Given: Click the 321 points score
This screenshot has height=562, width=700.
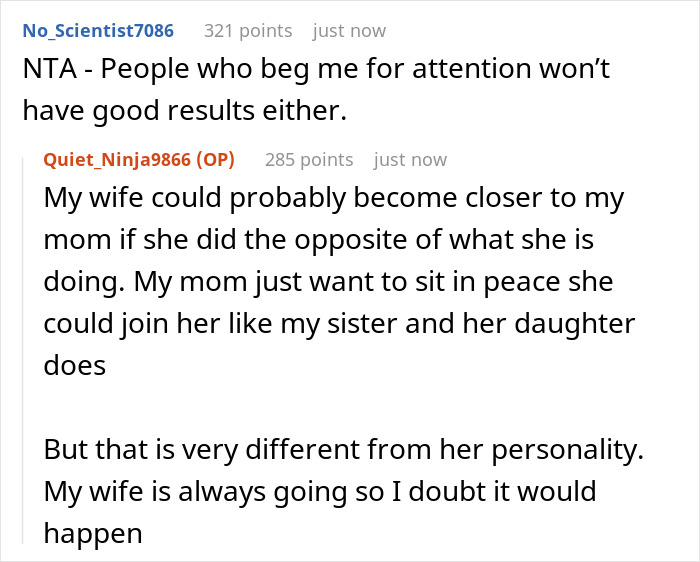Looking at the screenshot, I should tap(248, 31).
